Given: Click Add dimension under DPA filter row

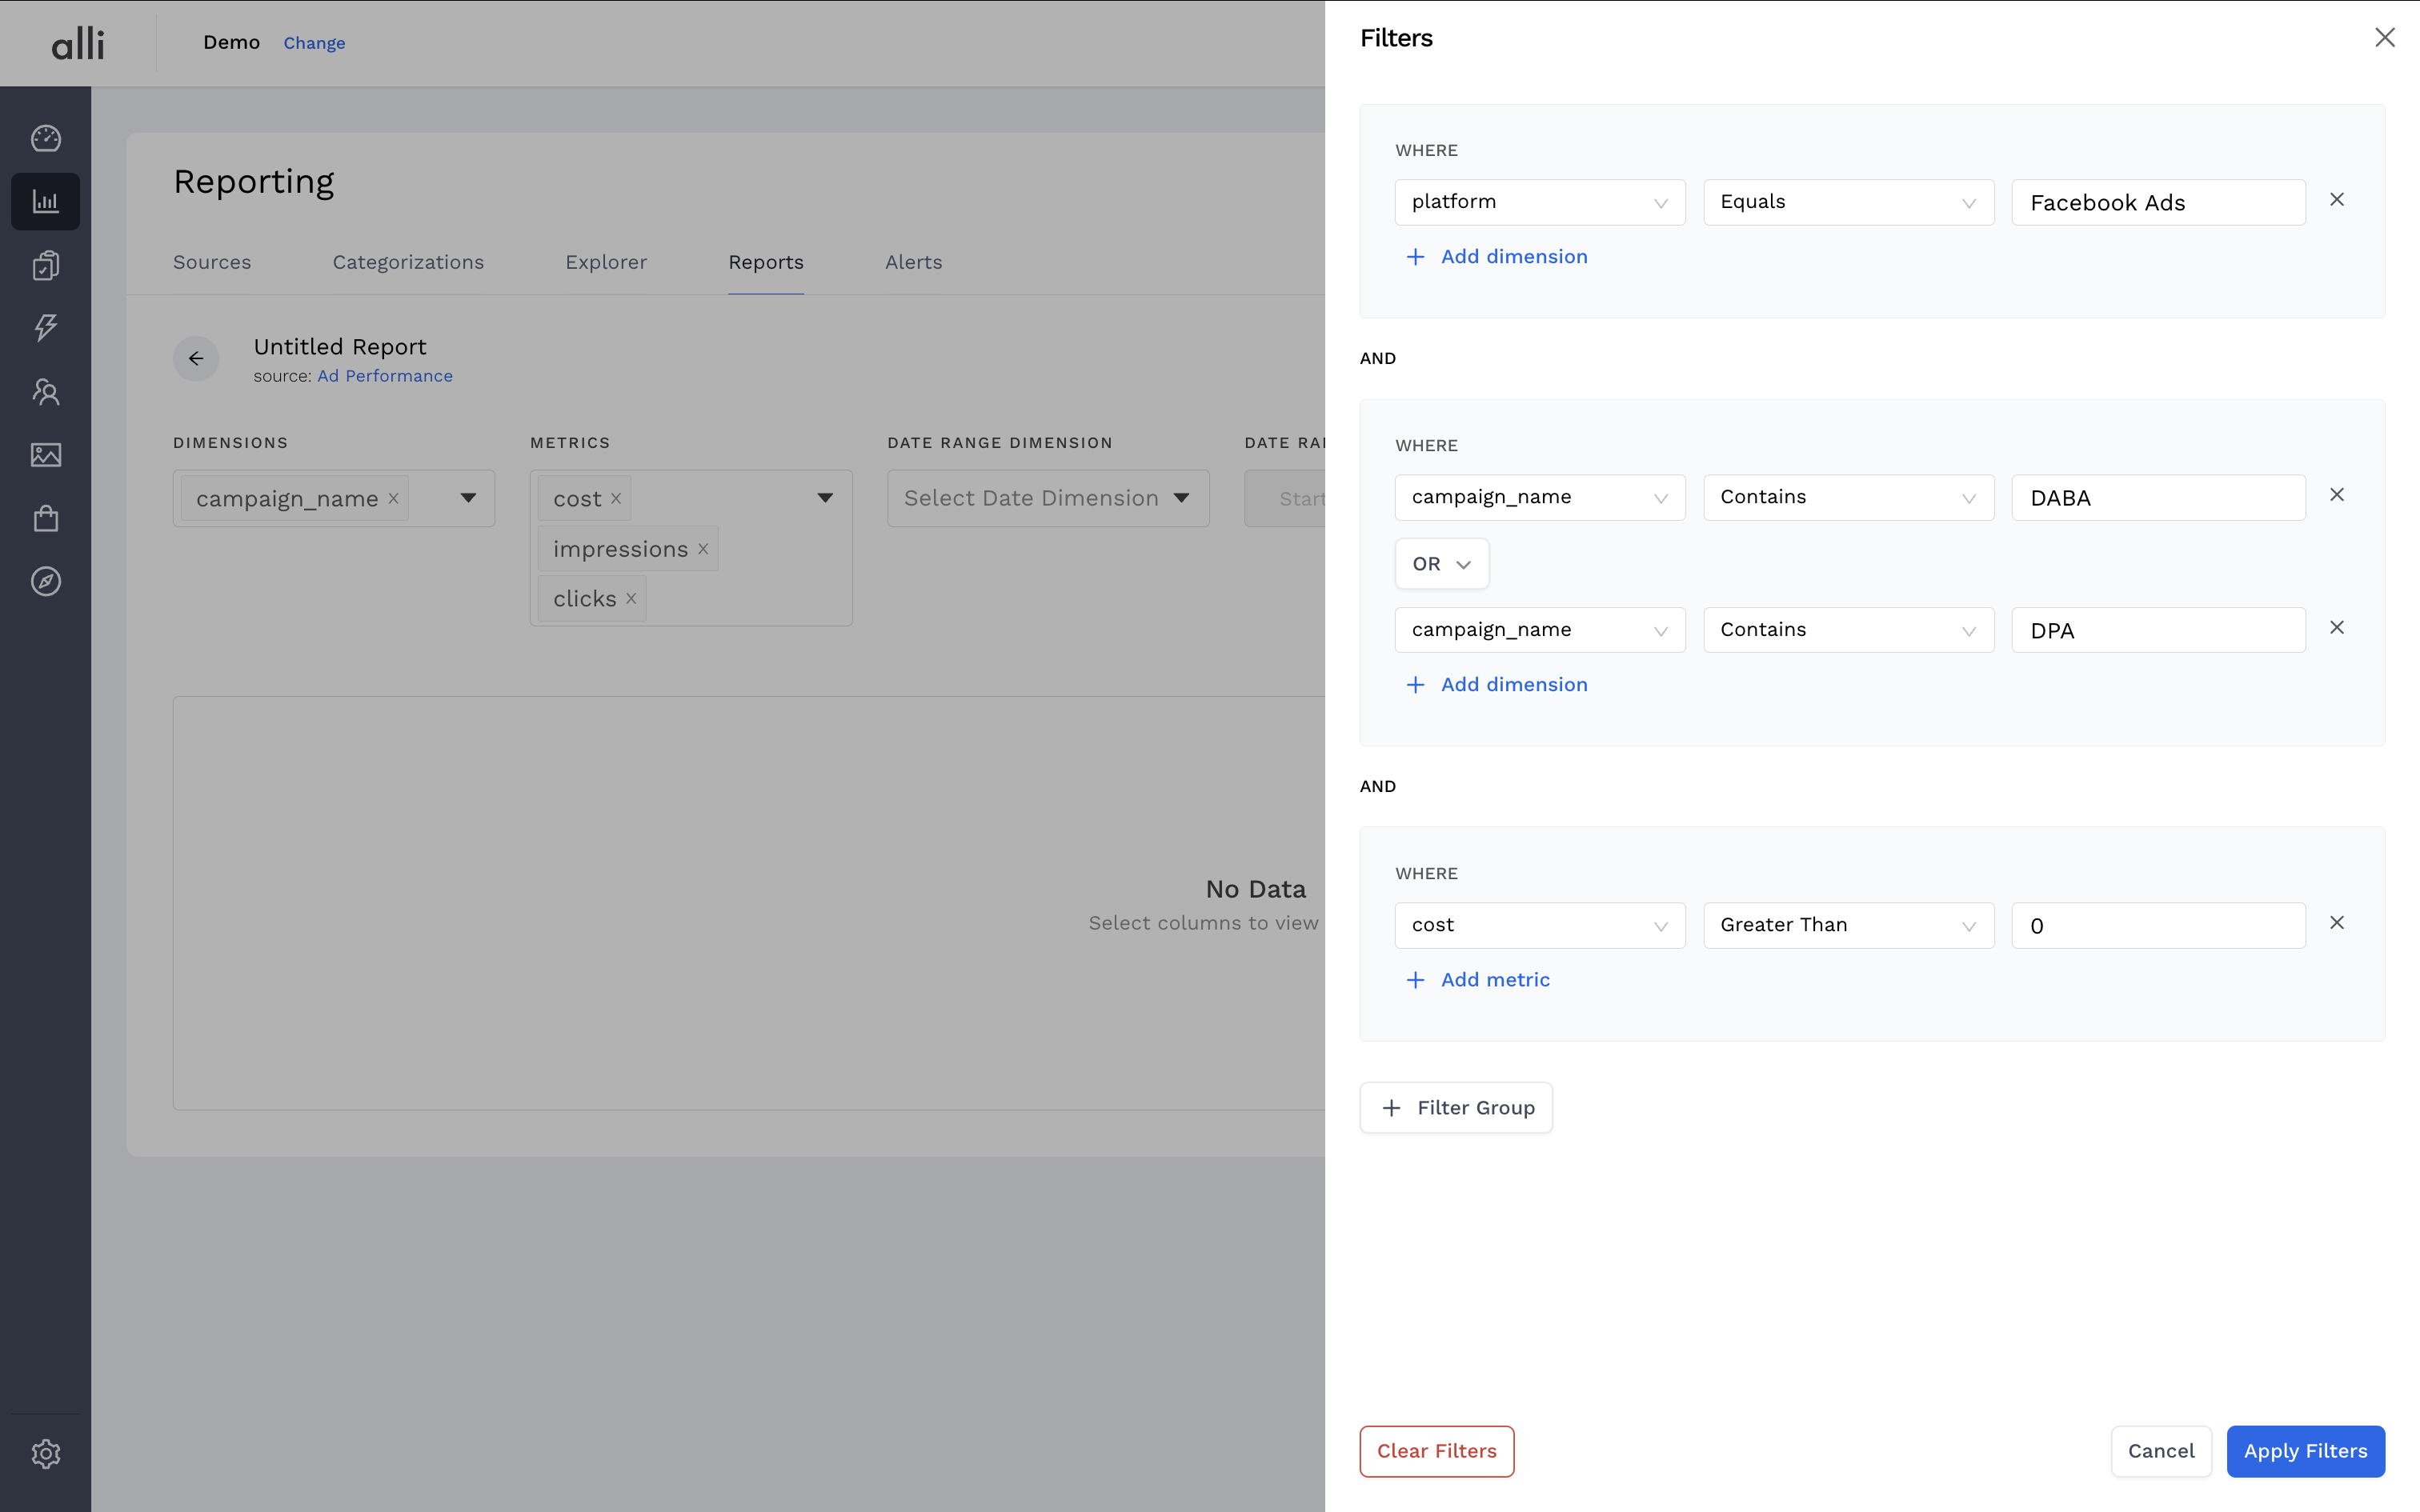Looking at the screenshot, I should pos(1497,685).
